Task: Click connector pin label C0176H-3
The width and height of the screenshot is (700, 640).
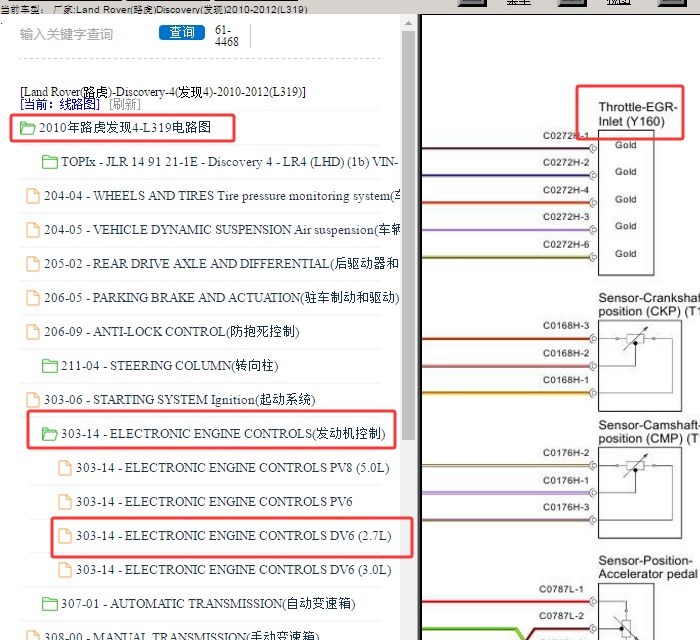Action: click(x=566, y=507)
